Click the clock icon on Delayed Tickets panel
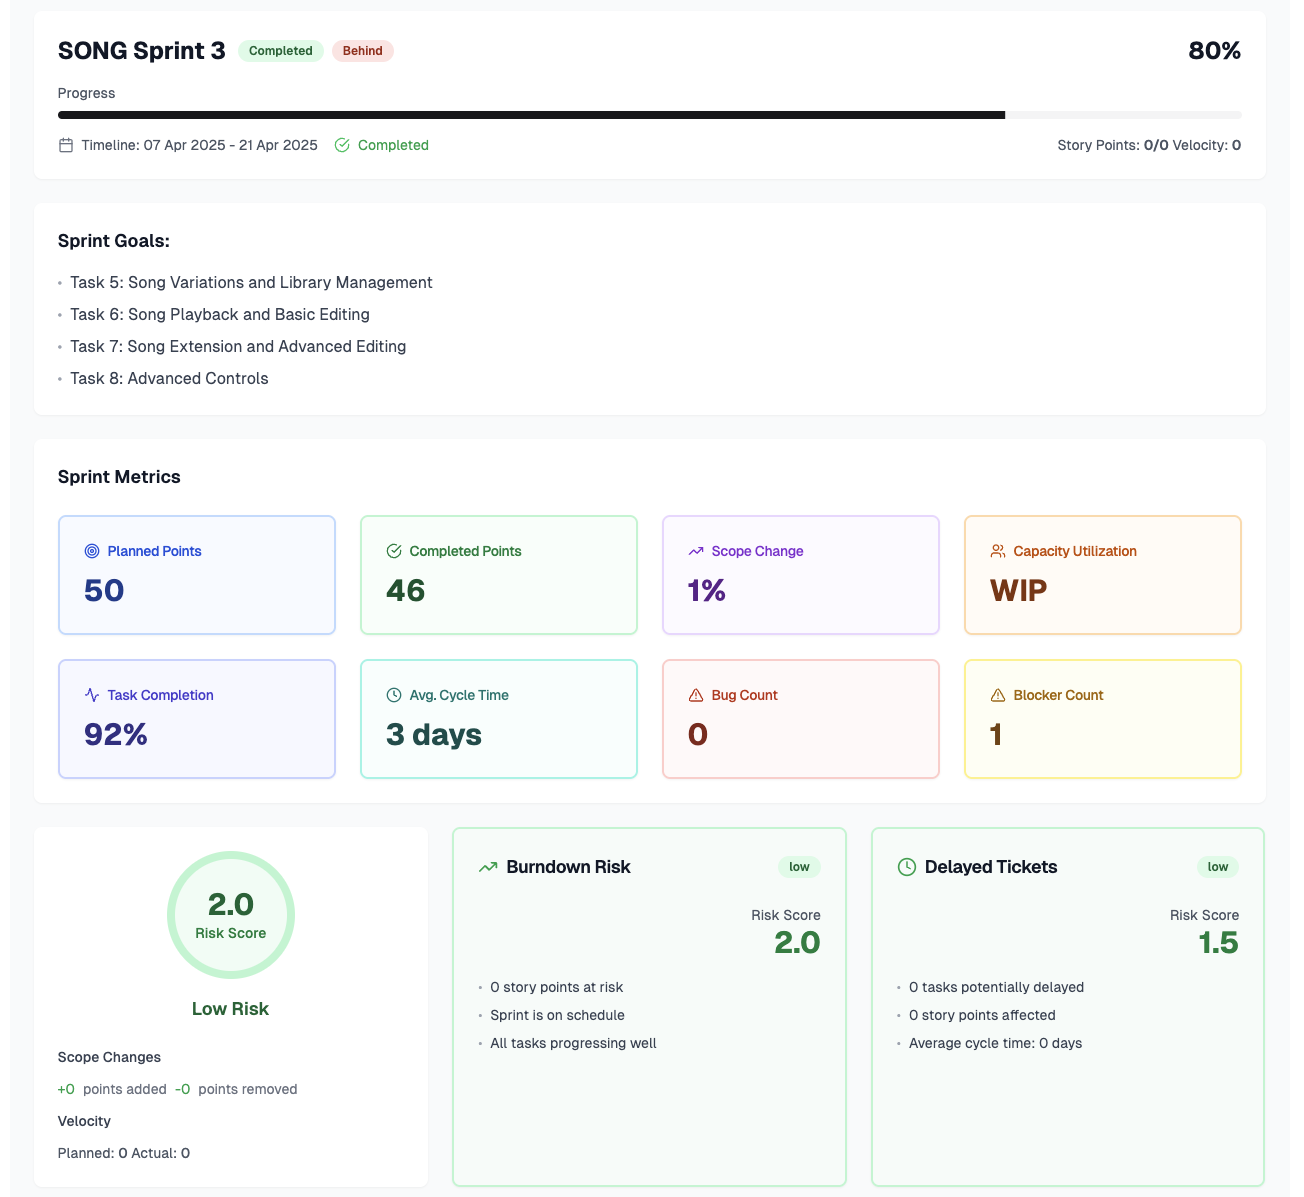The image size is (1304, 1197). [x=905, y=866]
